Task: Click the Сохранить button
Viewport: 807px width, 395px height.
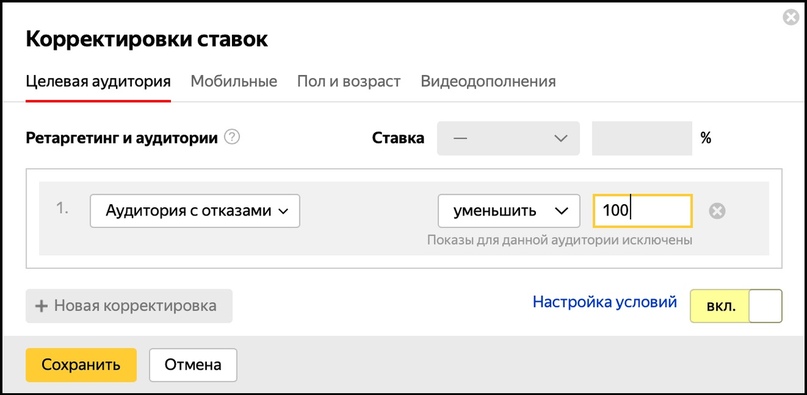Action: click(x=81, y=365)
